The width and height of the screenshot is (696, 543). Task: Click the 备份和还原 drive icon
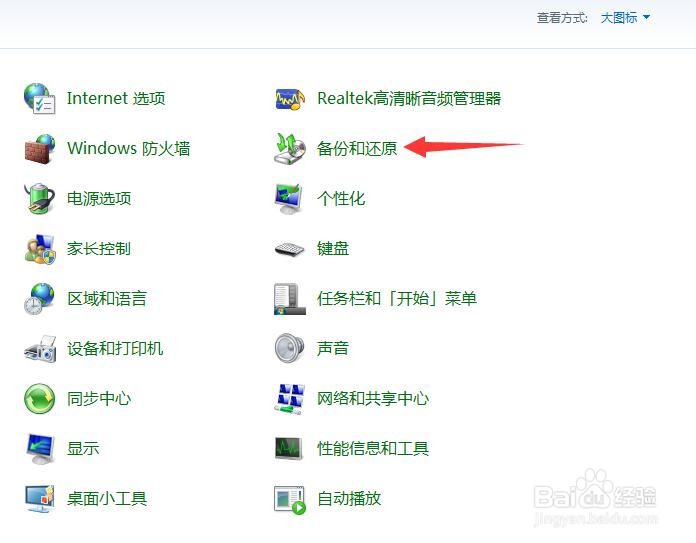(289, 149)
